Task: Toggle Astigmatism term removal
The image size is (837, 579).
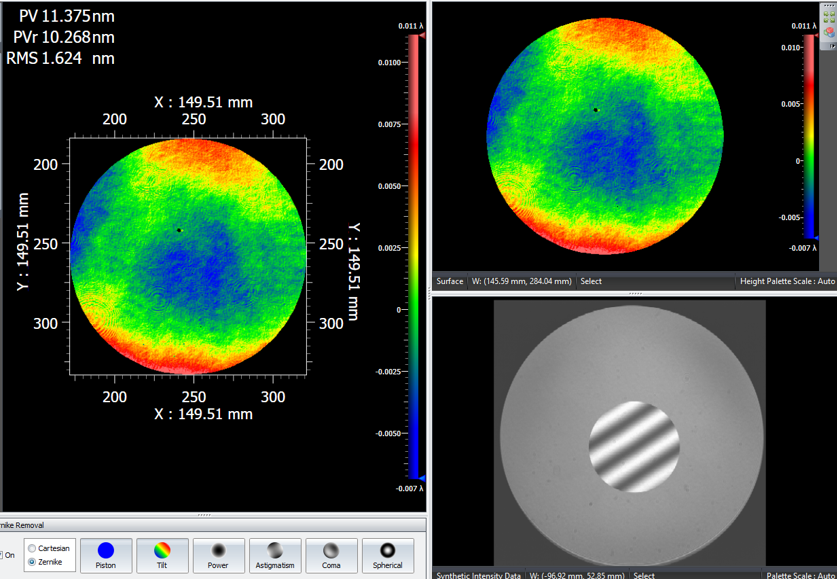Action: pyautogui.click(x=275, y=555)
